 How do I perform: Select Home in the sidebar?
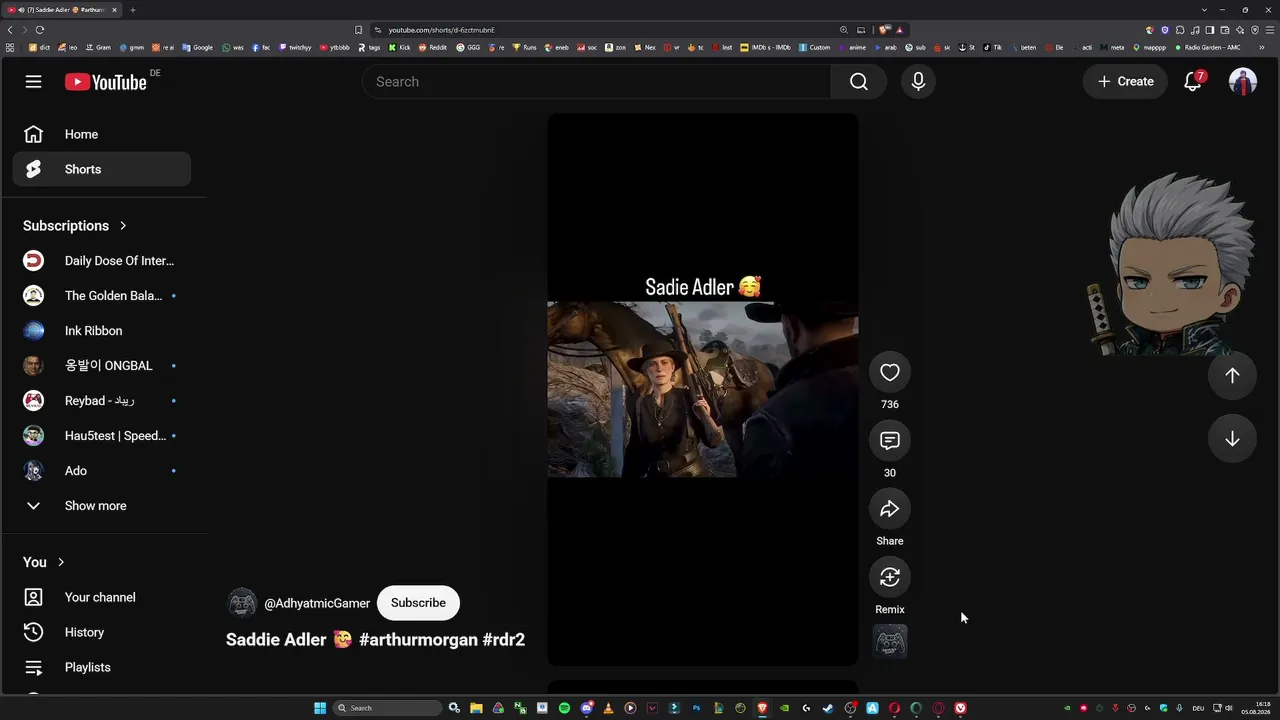102,134
